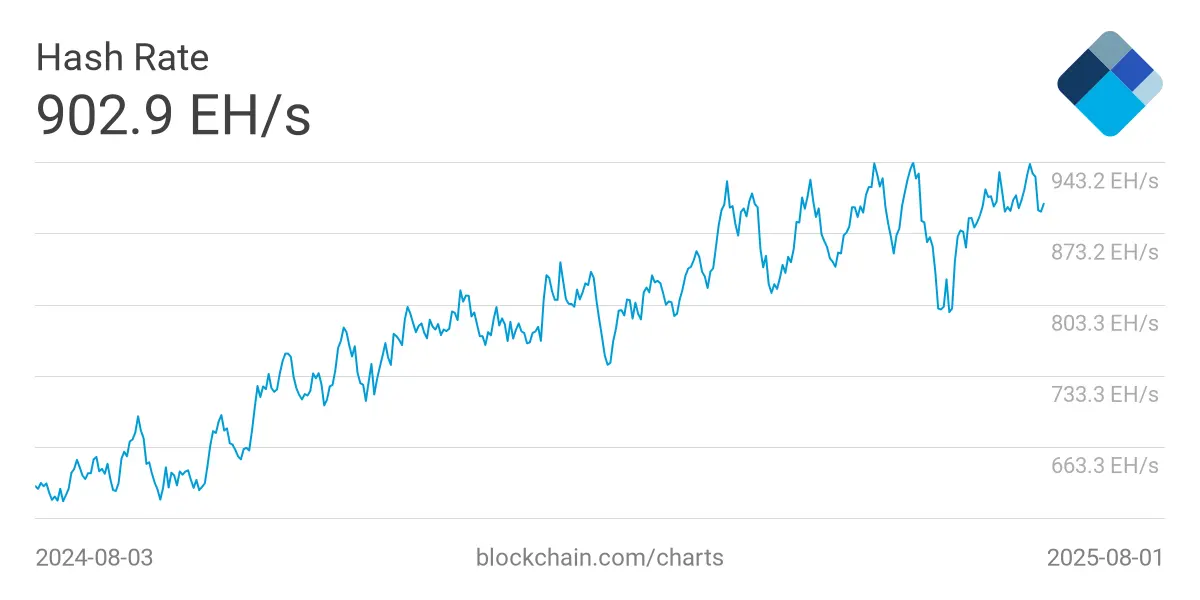The height and width of the screenshot is (600, 1200).
Task: Click the 663.3 EH/s axis label
Action: pyautogui.click(x=1104, y=465)
